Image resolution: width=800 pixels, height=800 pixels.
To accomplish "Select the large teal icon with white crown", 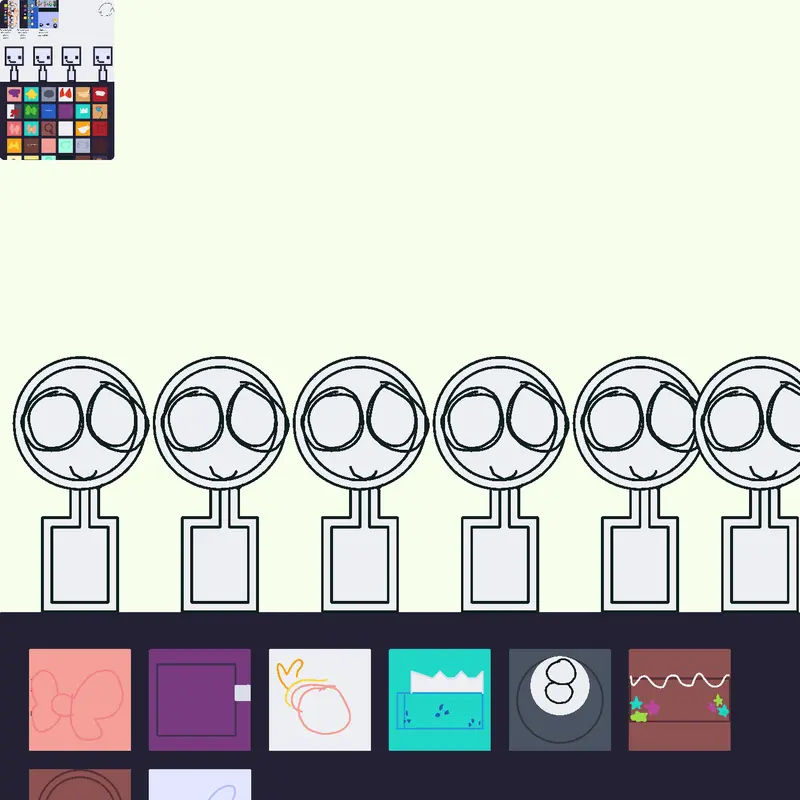I will 440,699.
